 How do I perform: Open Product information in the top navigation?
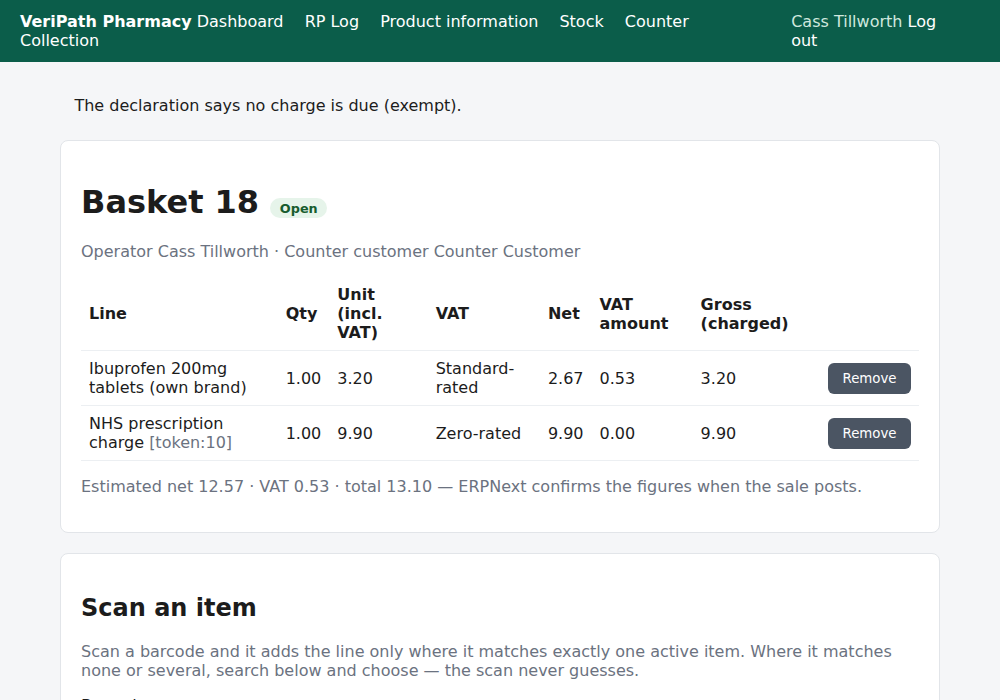(459, 21)
